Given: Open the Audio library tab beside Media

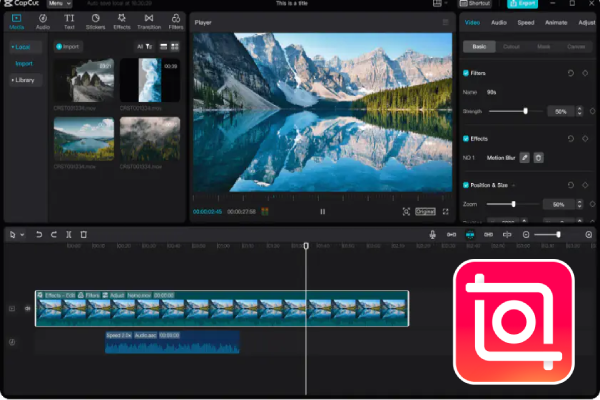Looking at the screenshot, I should coord(43,22).
